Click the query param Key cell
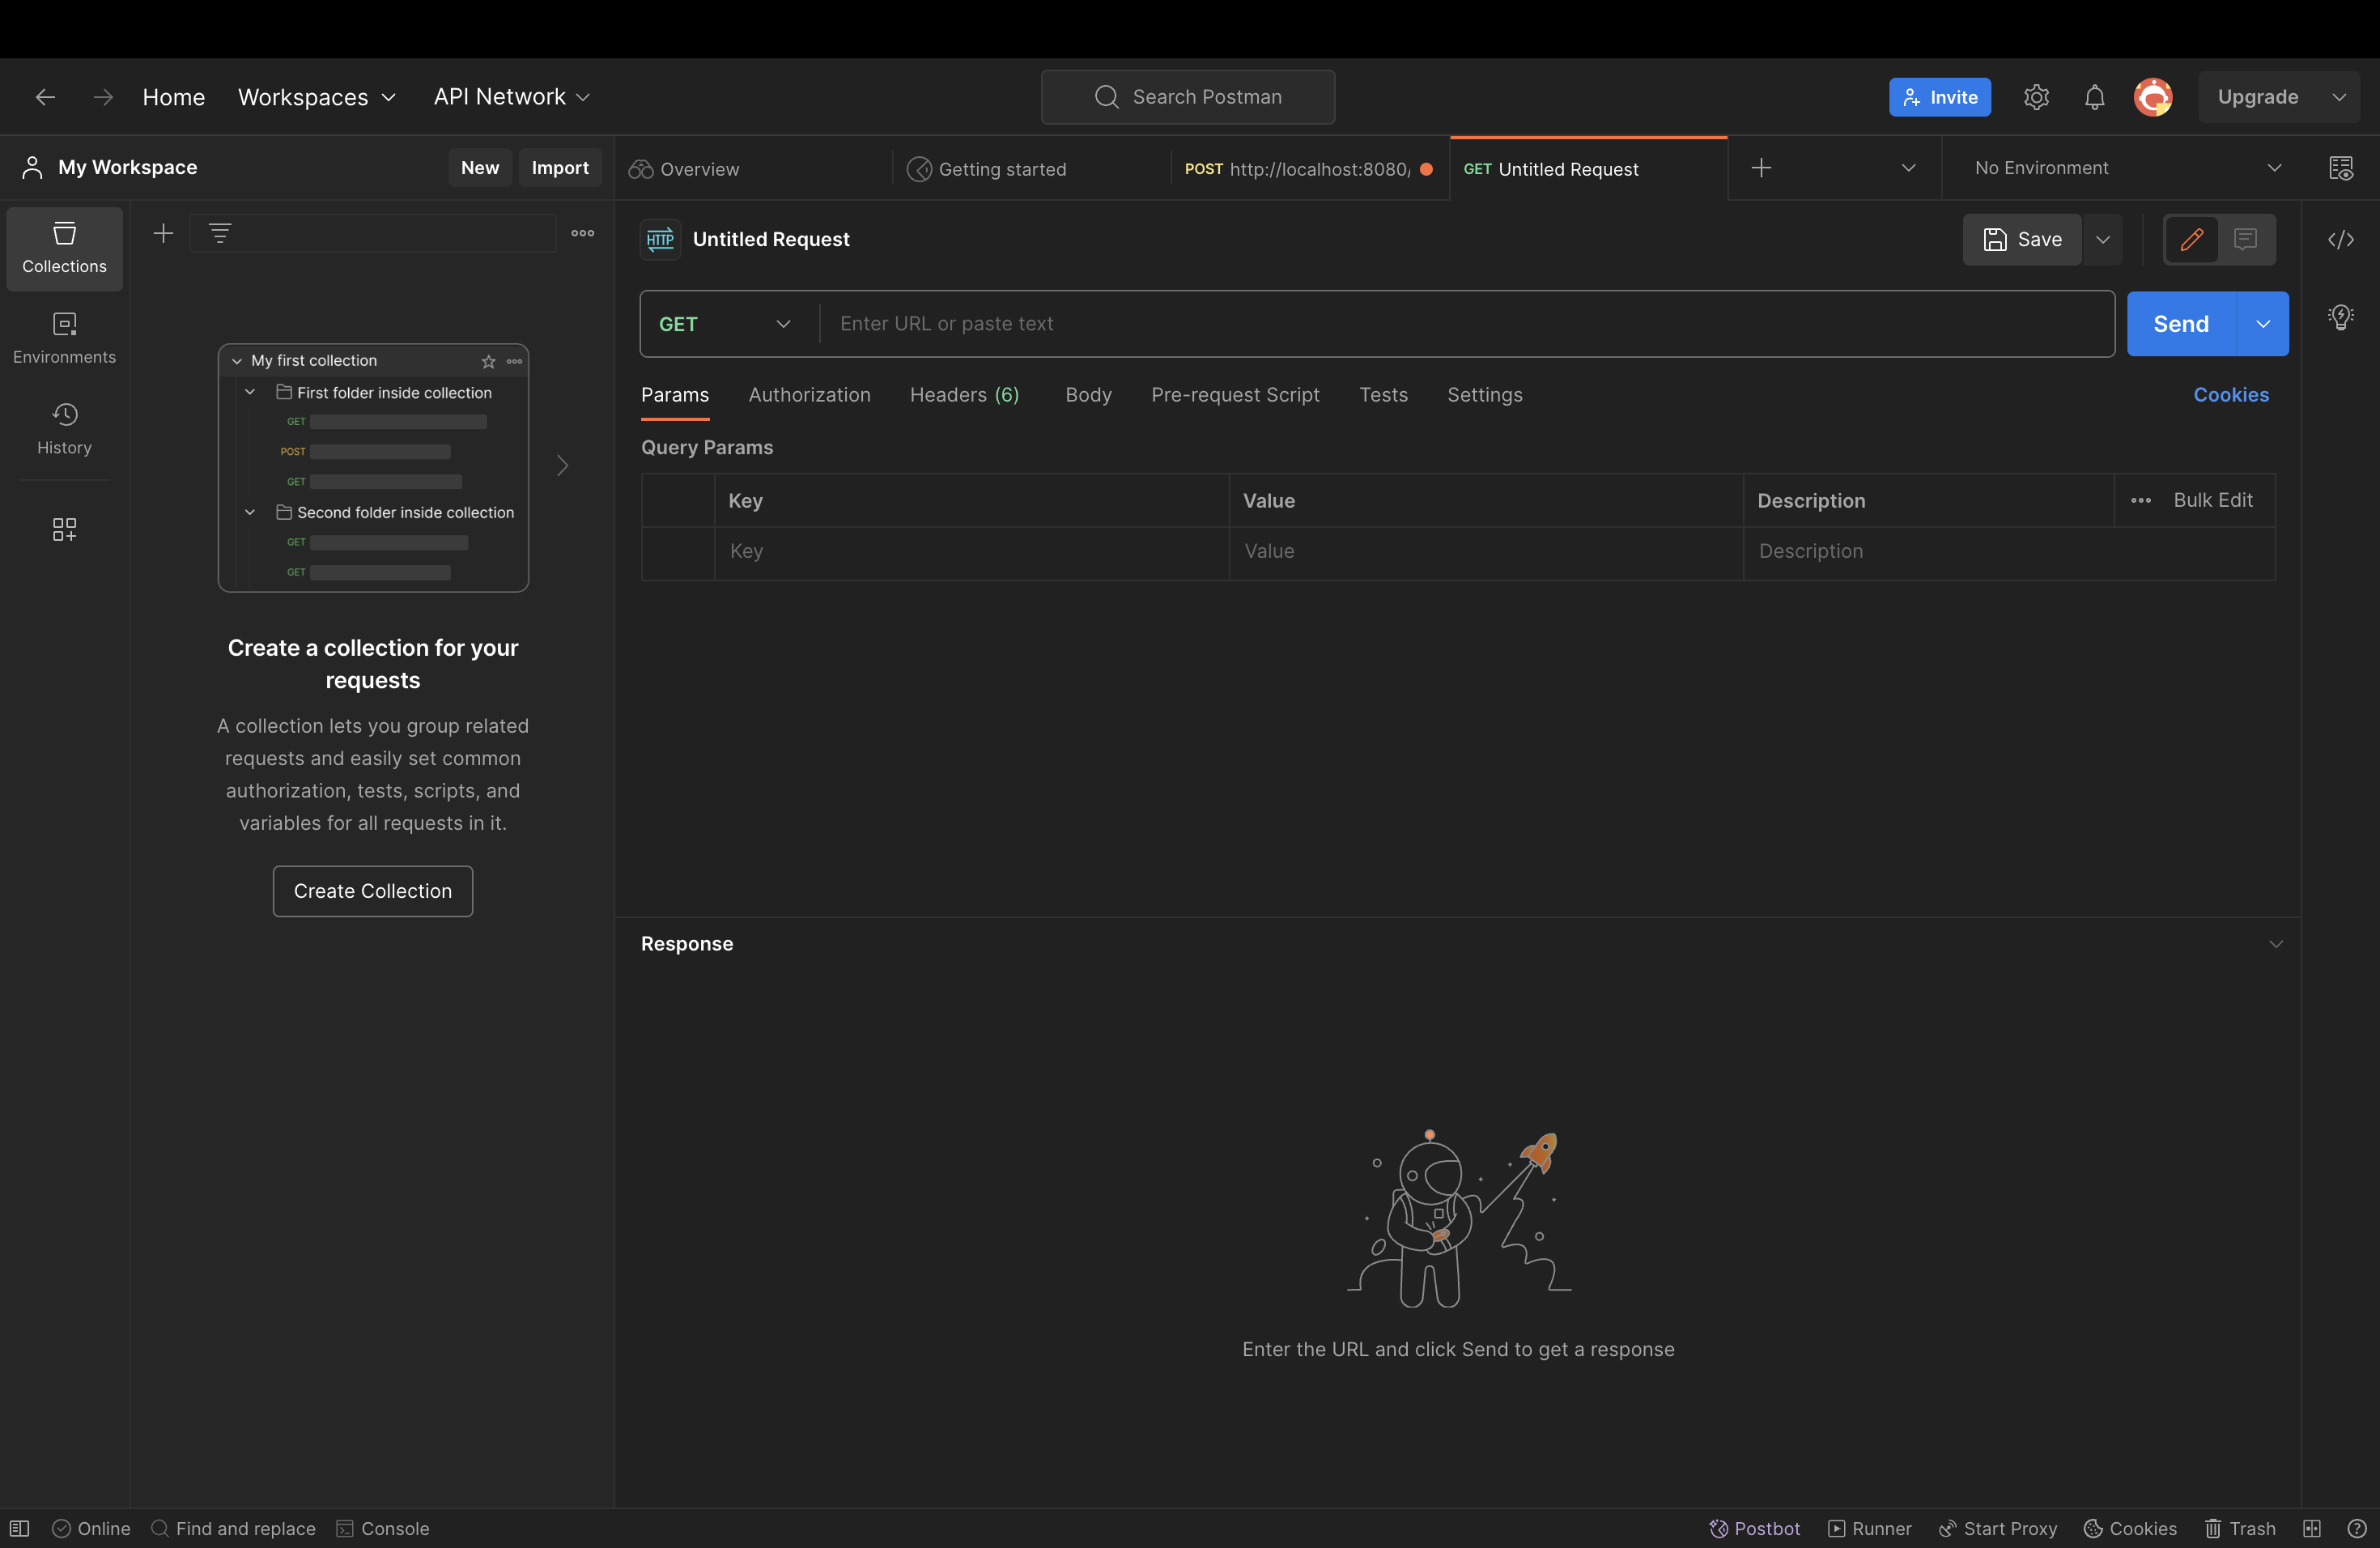2380x1548 pixels. [x=971, y=551]
